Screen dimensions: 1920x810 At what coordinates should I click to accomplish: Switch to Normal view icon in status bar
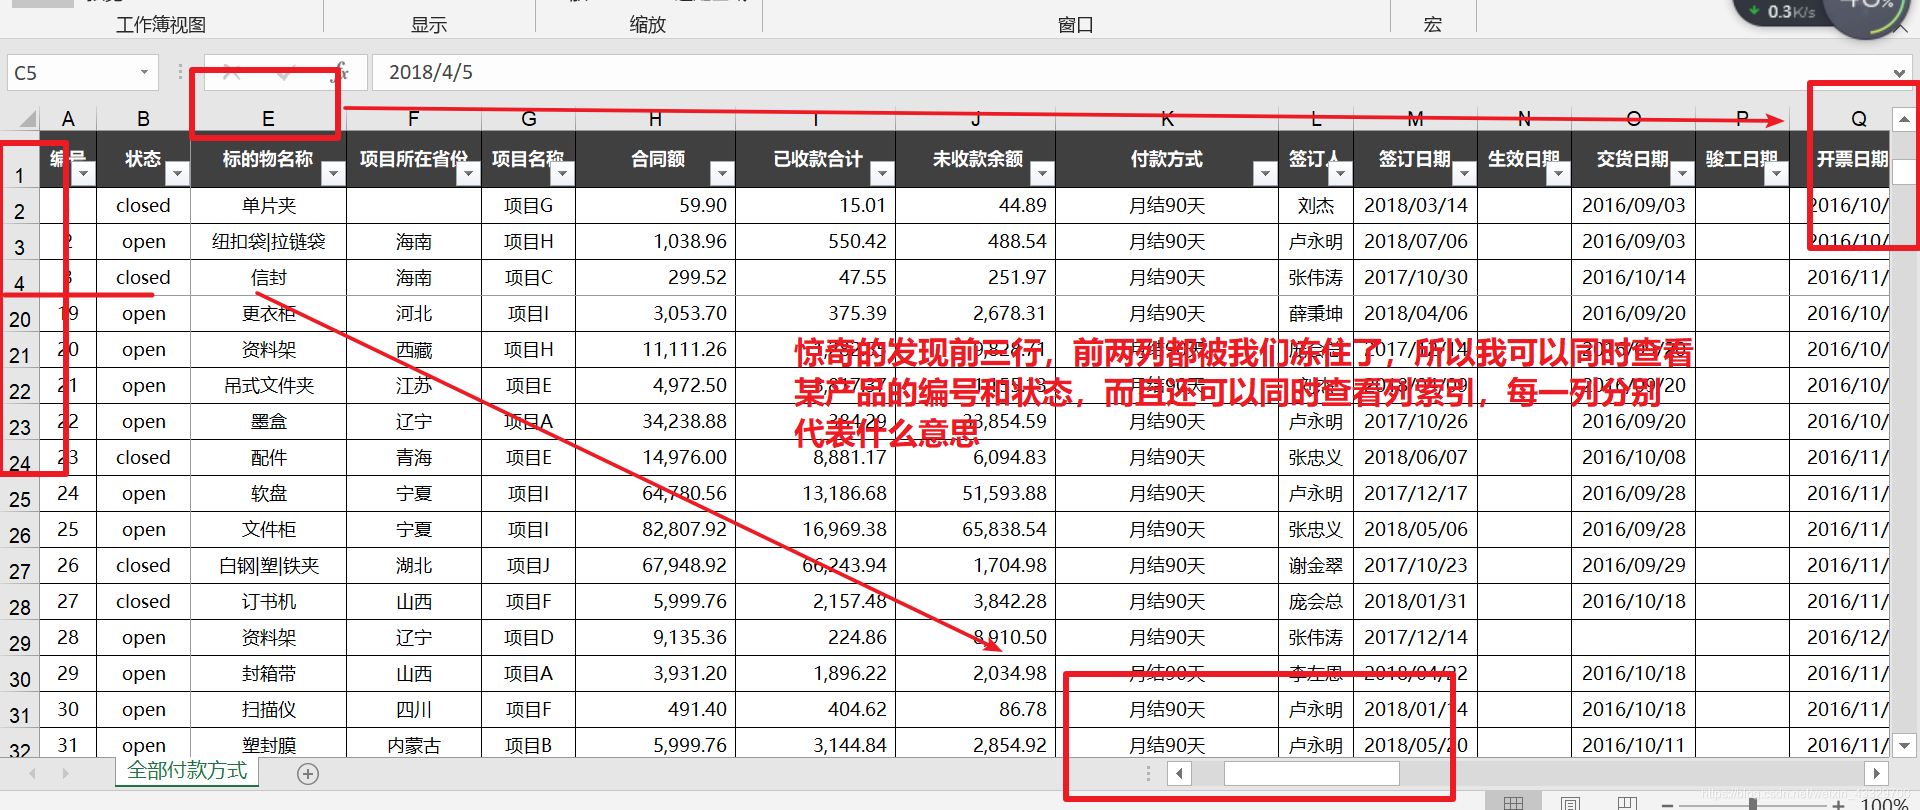coord(1513,803)
